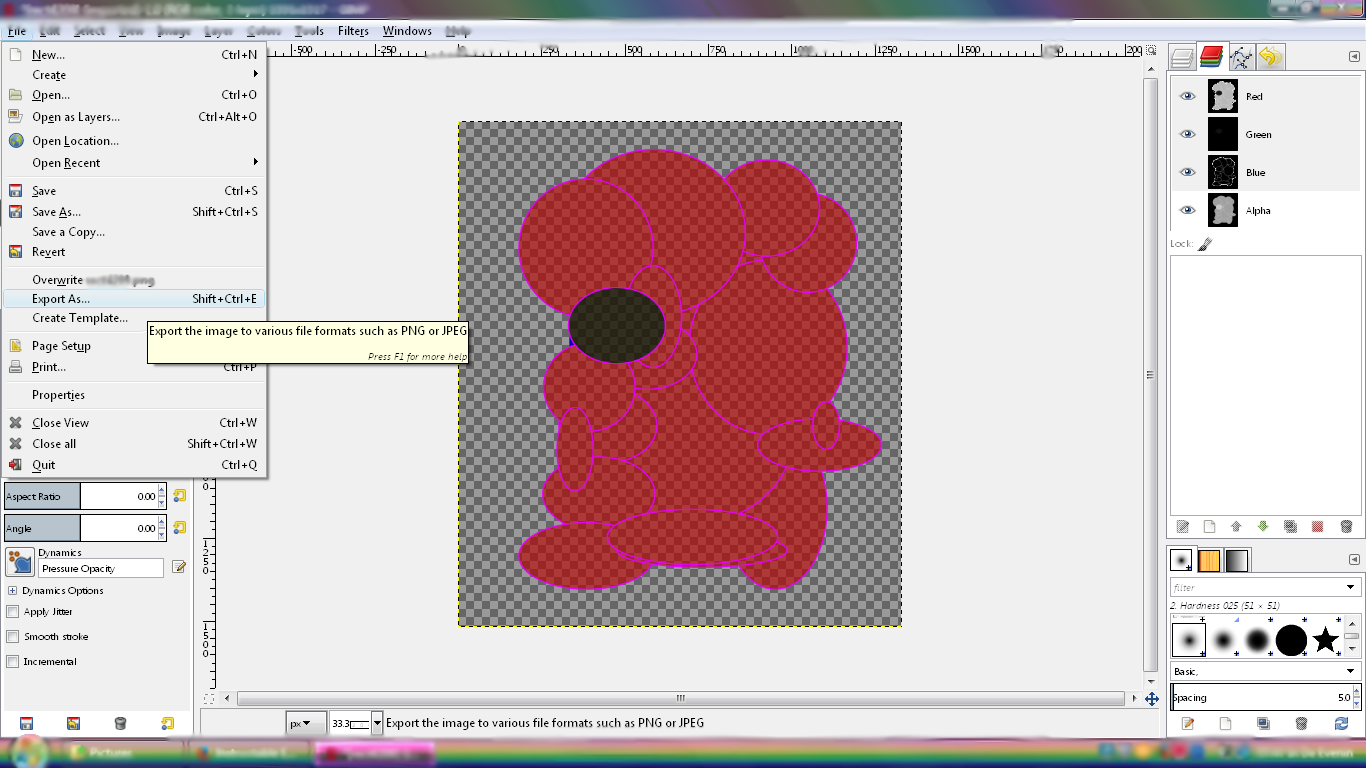The width and height of the screenshot is (1366, 768).
Task: Click the refresh brushes icon
Action: [x=1341, y=723]
